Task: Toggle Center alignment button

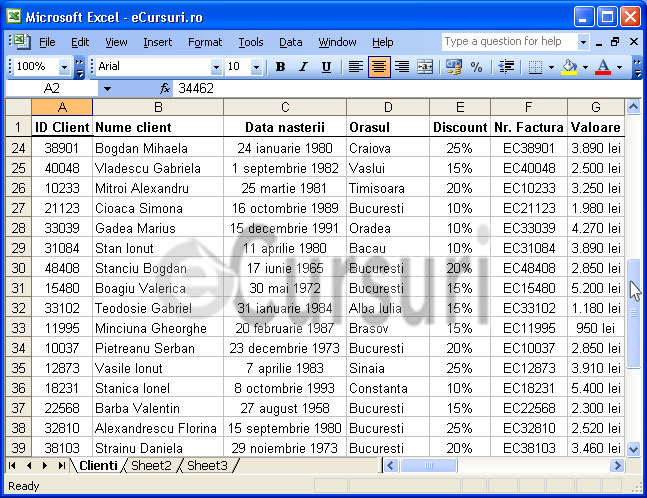Action: [x=379, y=66]
